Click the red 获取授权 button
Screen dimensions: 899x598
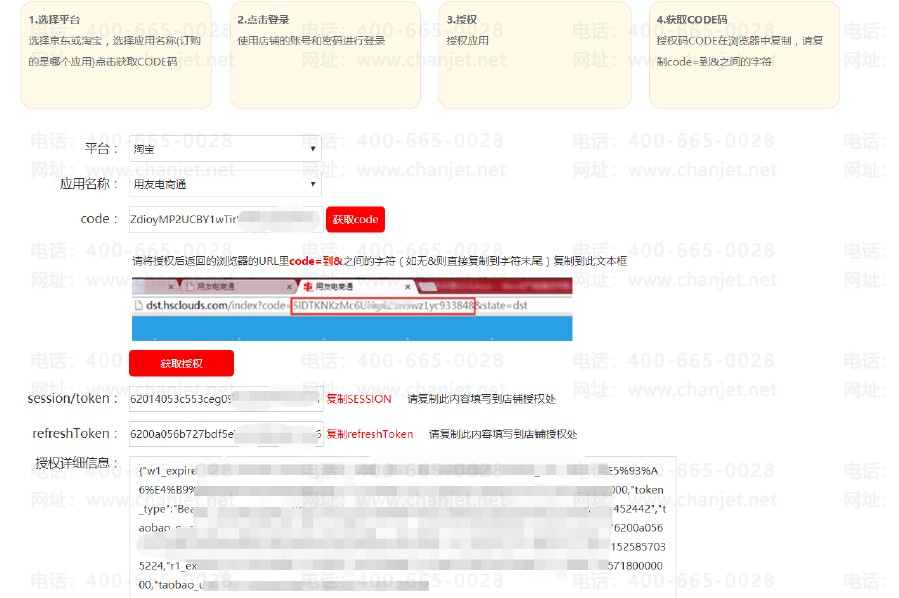coord(181,364)
